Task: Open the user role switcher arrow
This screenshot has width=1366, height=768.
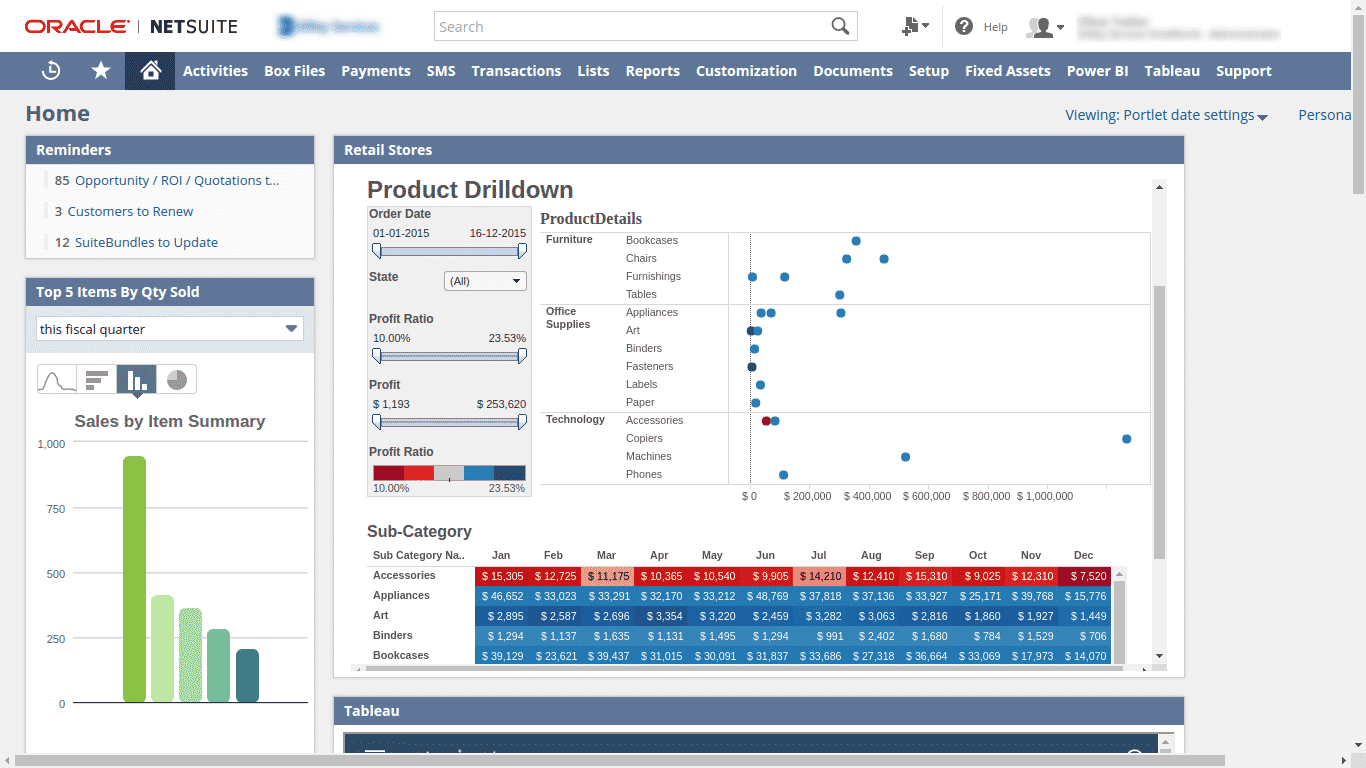Action: click(x=1061, y=27)
